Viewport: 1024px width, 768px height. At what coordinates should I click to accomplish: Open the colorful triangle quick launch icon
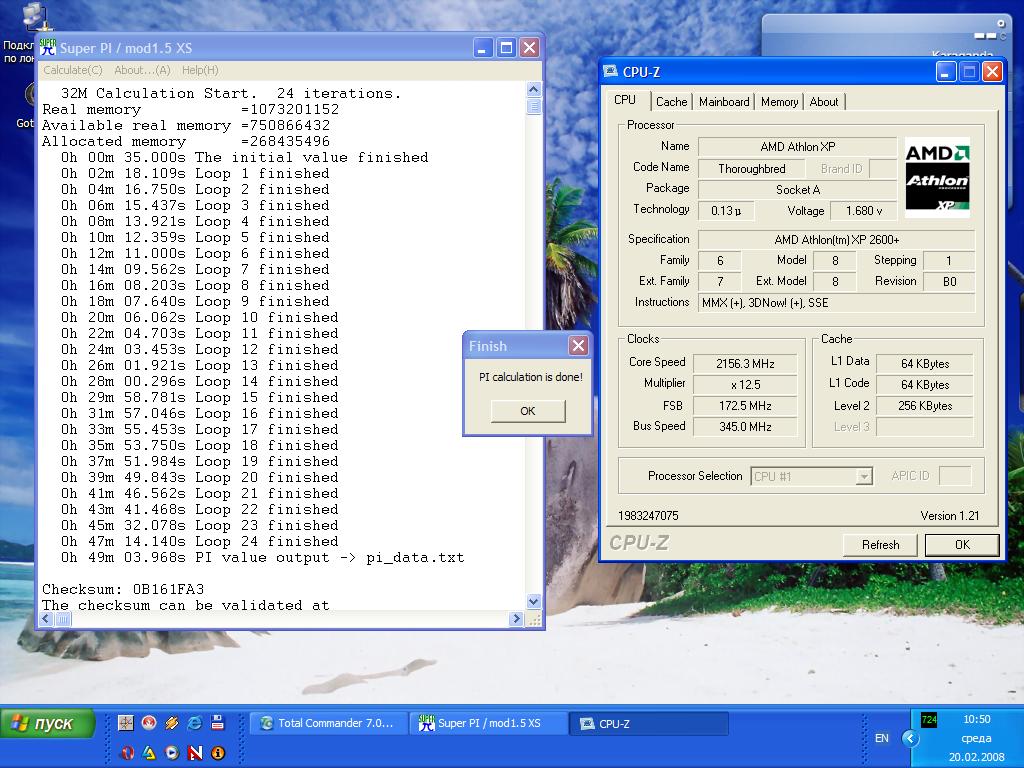(149, 752)
